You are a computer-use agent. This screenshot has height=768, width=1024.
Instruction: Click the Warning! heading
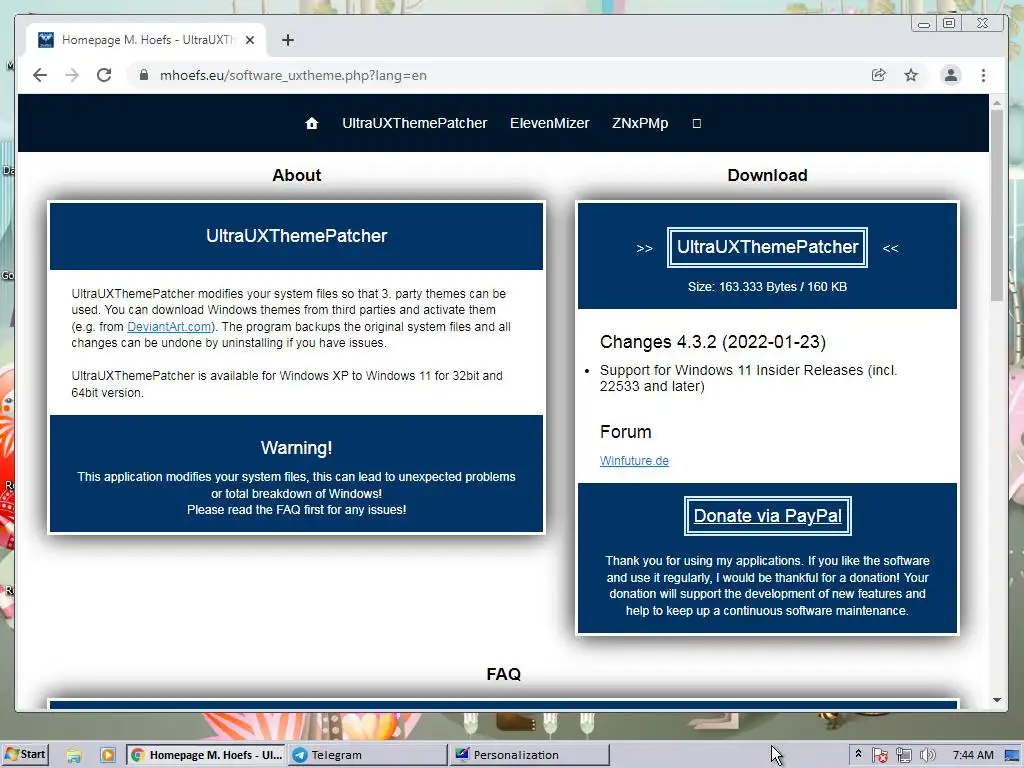(x=296, y=448)
